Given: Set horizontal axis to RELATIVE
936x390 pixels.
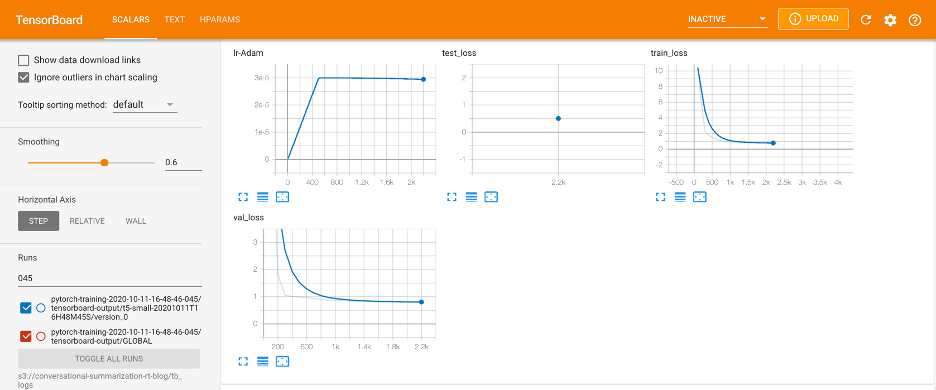Looking at the screenshot, I should (87, 221).
